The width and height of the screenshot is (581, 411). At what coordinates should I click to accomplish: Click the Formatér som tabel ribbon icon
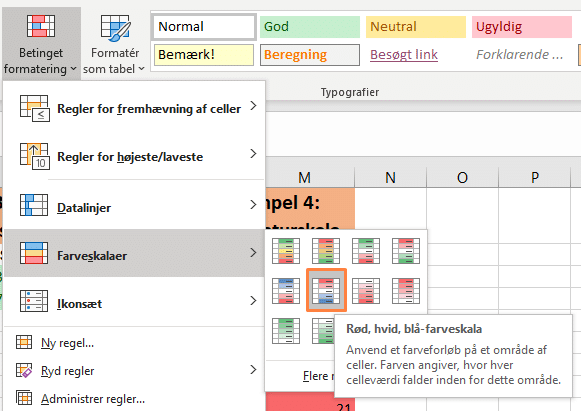point(116,27)
